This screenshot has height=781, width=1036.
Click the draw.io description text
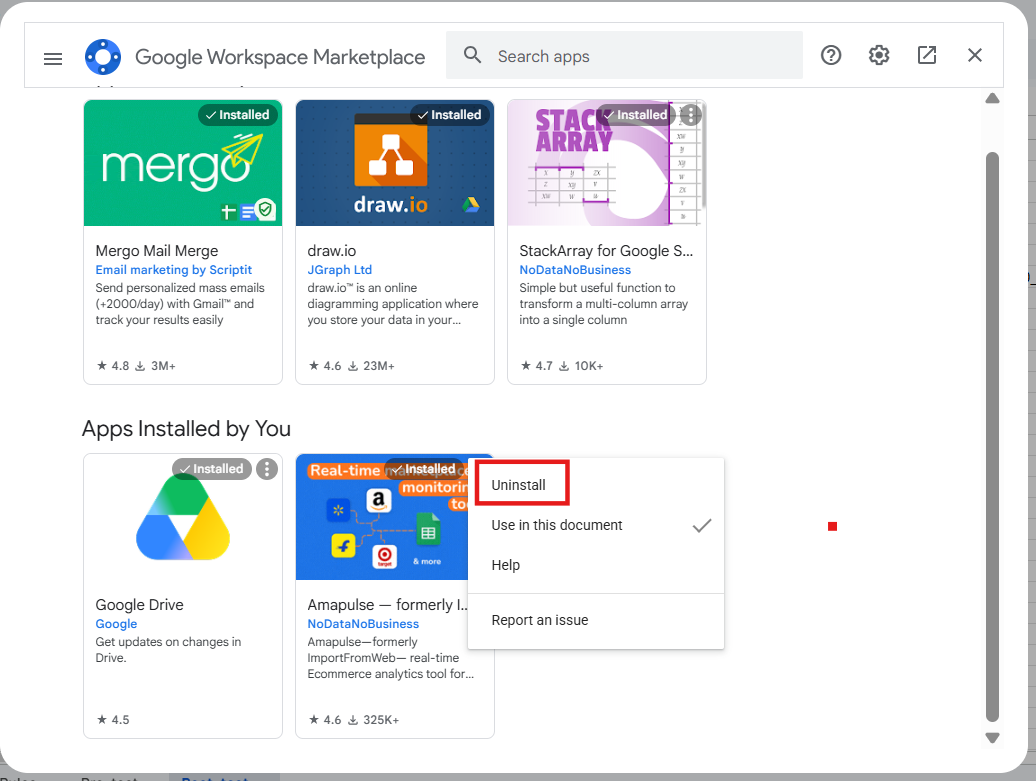(x=392, y=304)
